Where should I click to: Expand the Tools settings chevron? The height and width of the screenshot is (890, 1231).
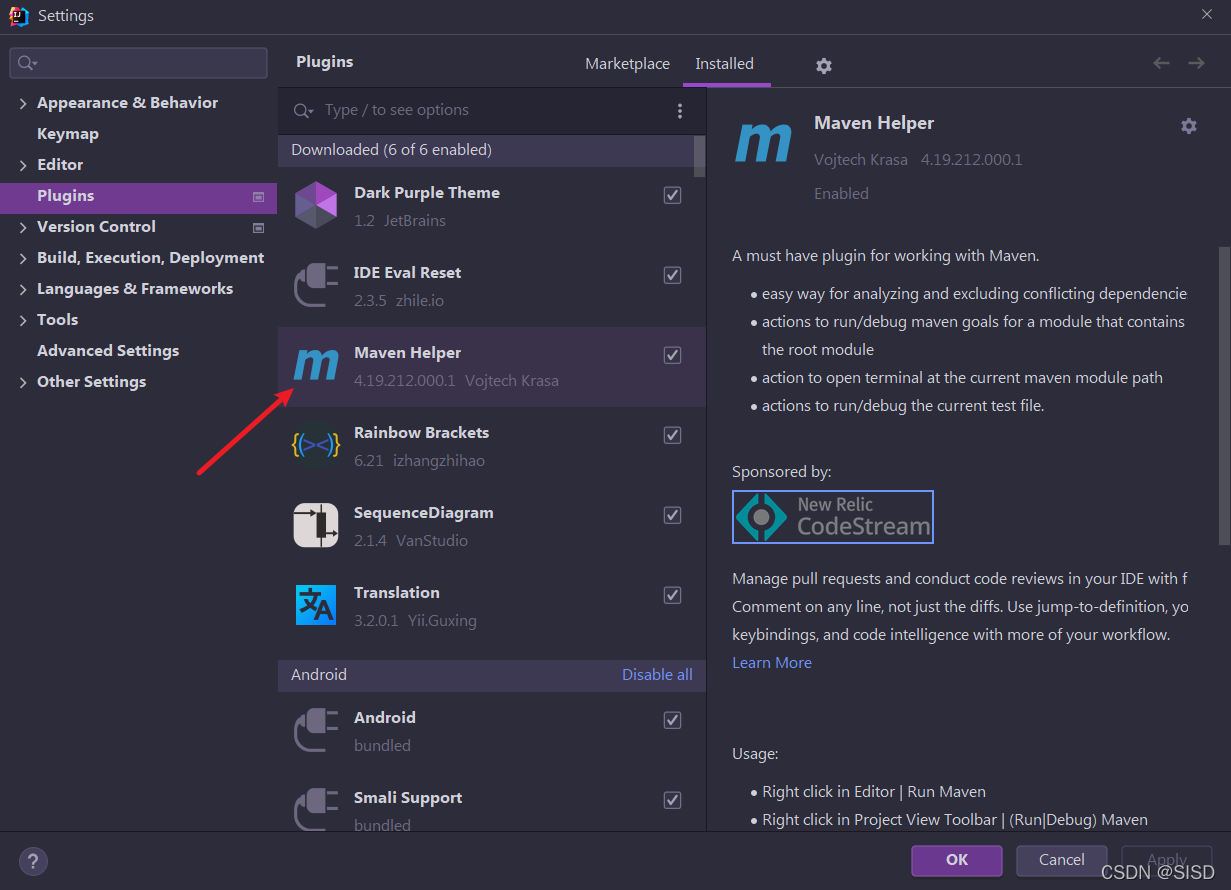click(23, 321)
